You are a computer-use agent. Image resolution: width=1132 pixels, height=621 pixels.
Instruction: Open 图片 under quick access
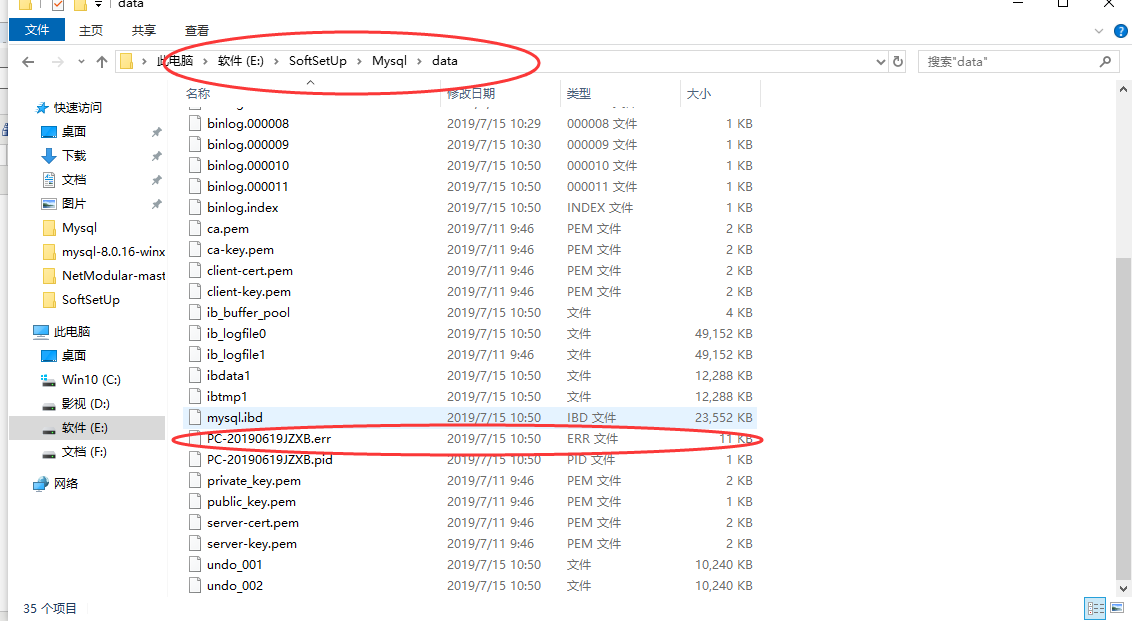(74, 203)
